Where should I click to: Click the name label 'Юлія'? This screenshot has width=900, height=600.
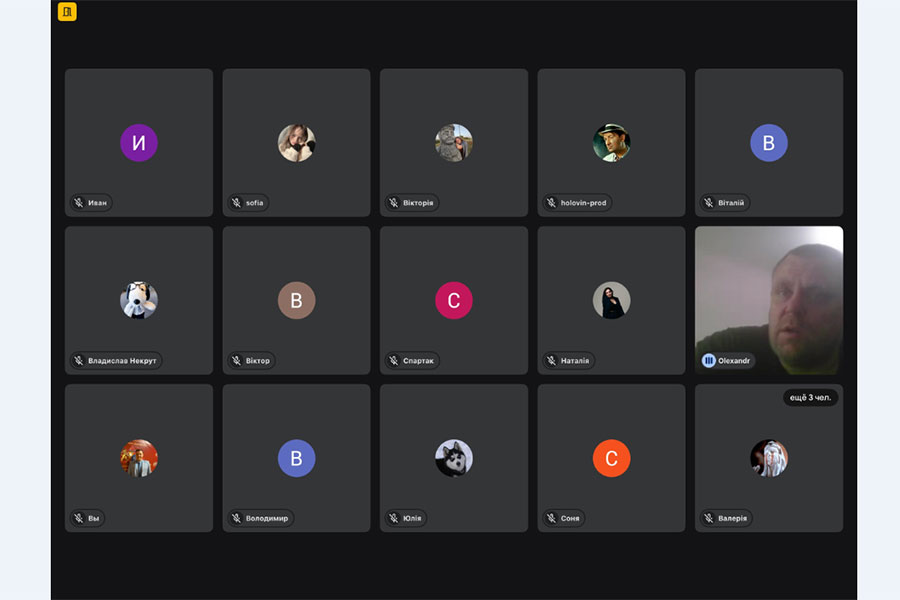pyautogui.click(x=412, y=518)
